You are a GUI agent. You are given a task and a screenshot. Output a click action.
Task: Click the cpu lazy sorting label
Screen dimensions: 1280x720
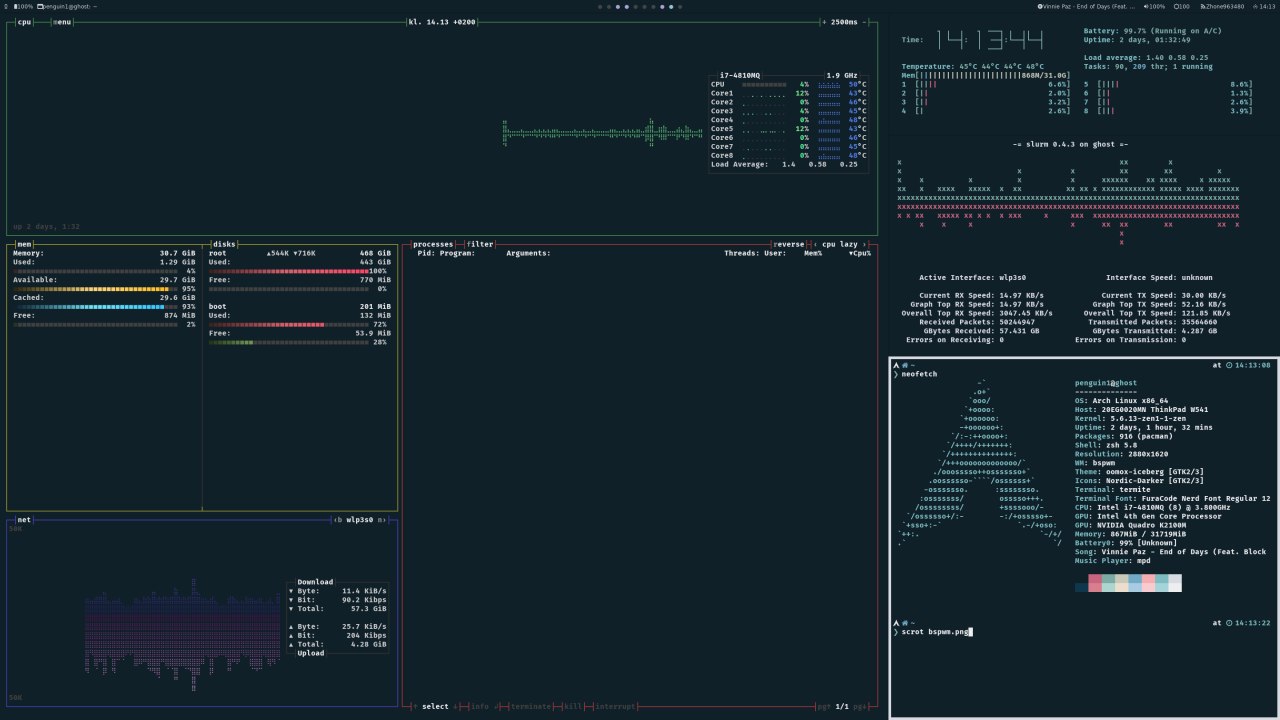coord(842,244)
